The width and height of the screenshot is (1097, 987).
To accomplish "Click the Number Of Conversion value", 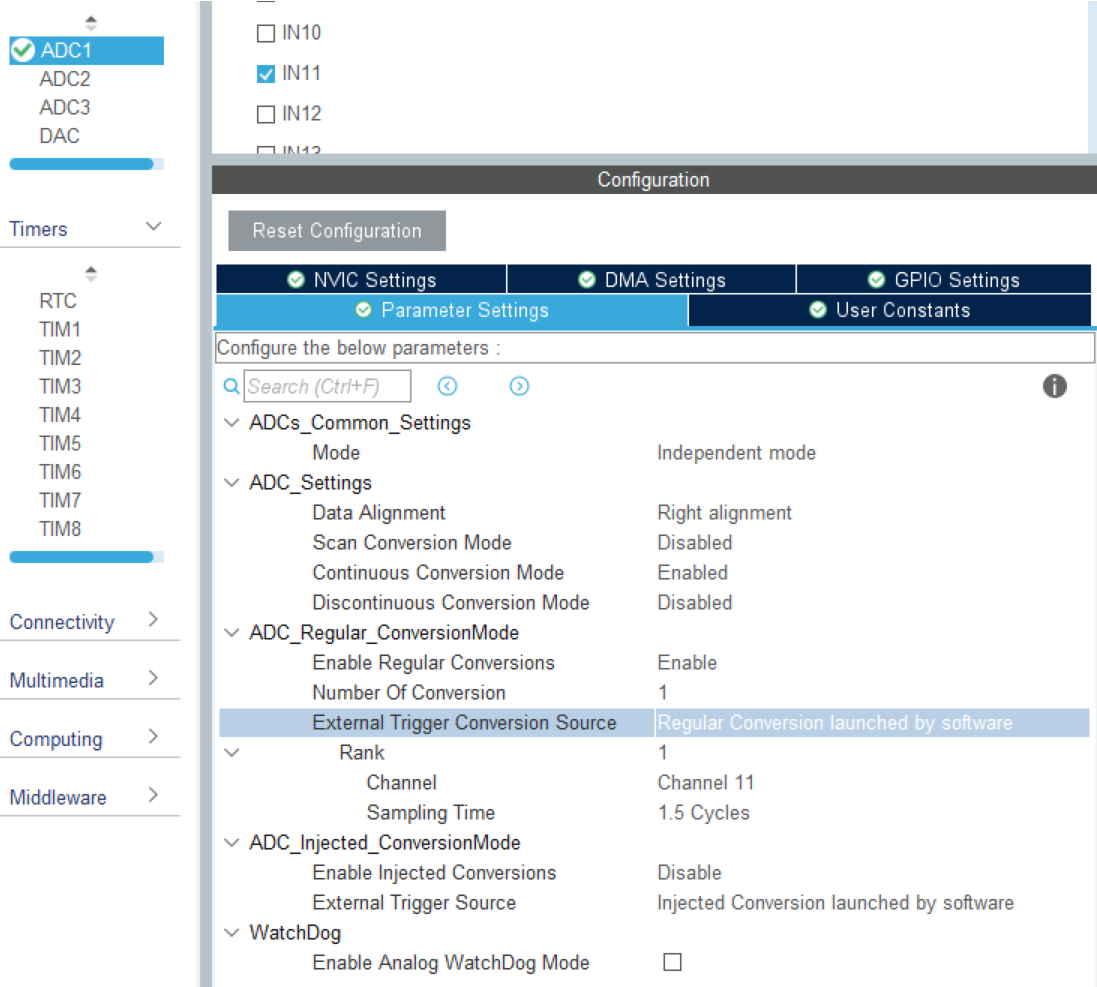I will pyautogui.click(x=663, y=693).
